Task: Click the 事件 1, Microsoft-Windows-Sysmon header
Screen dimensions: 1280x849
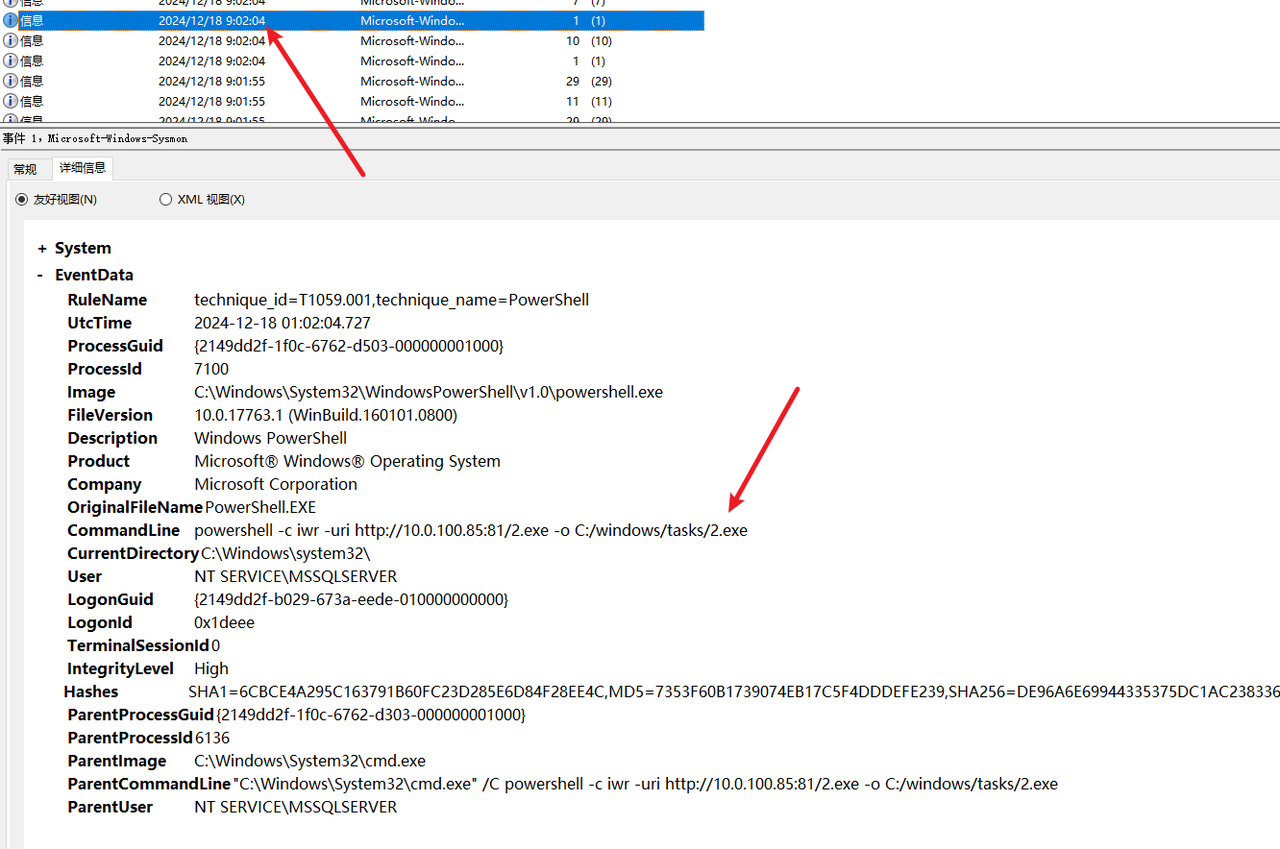Action: tap(95, 138)
